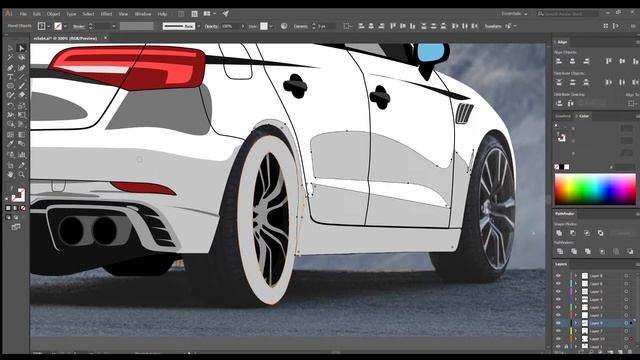Select the Type tool
The image size is (640, 360).
[x=11, y=77]
